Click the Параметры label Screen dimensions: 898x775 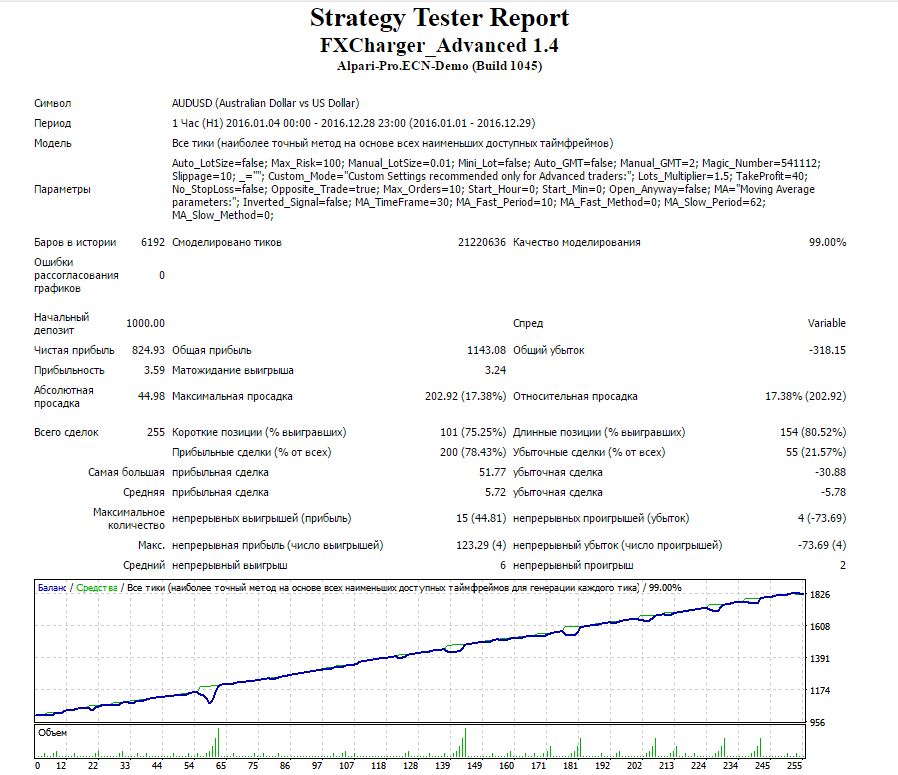coord(62,189)
